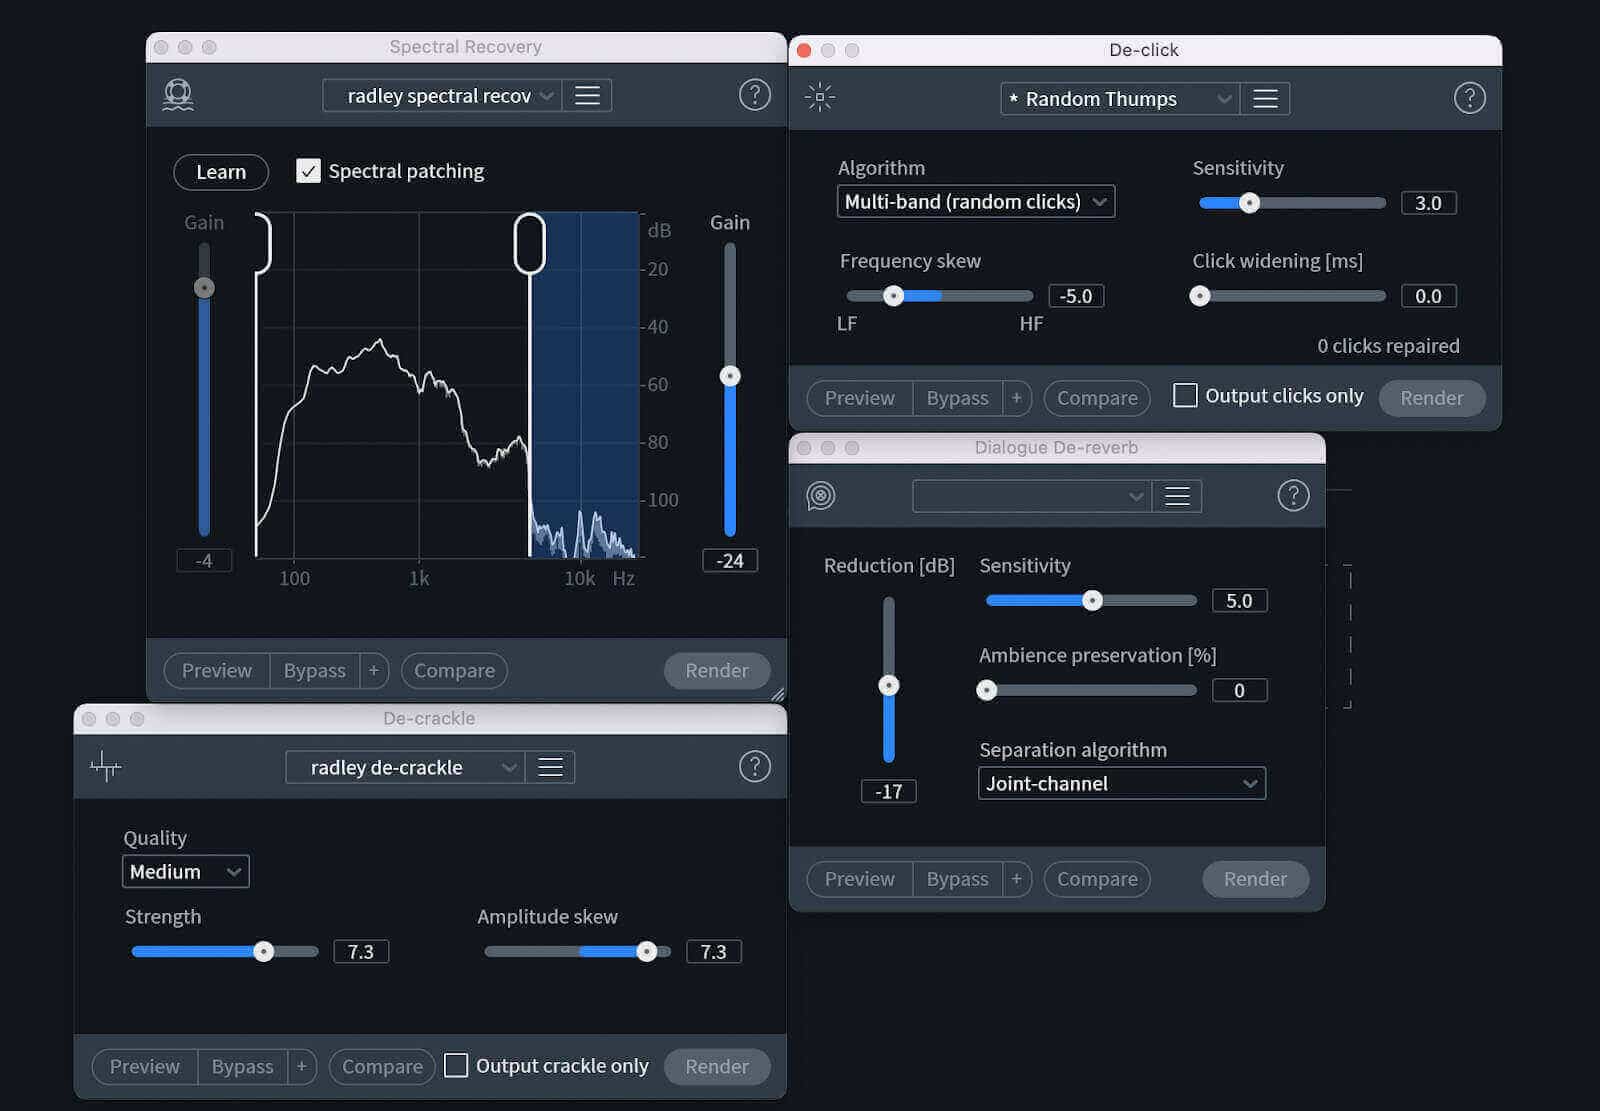The width and height of the screenshot is (1600, 1111).
Task: Click Render in De-click window
Action: (x=1432, y=398)
